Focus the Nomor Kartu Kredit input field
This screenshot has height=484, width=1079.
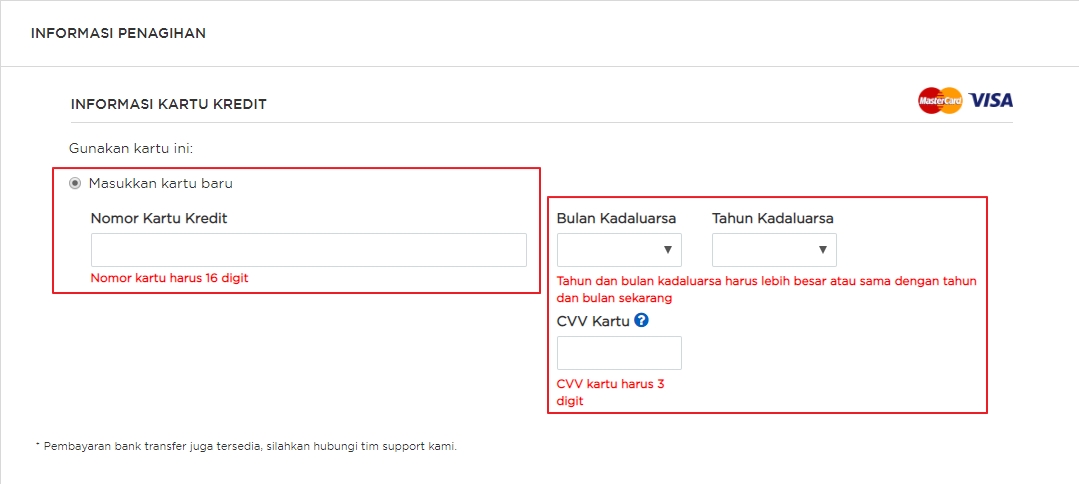coord(308,250)
